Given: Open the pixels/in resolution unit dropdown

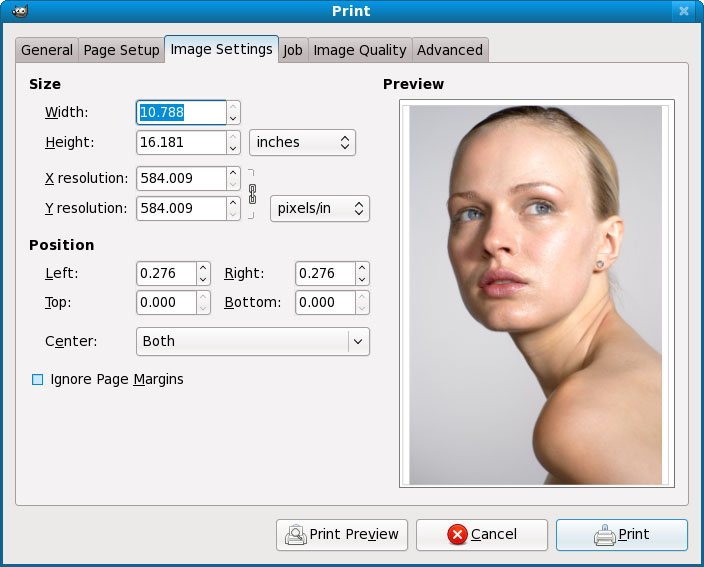Looking at the screenshot, I should click(320, 209).
